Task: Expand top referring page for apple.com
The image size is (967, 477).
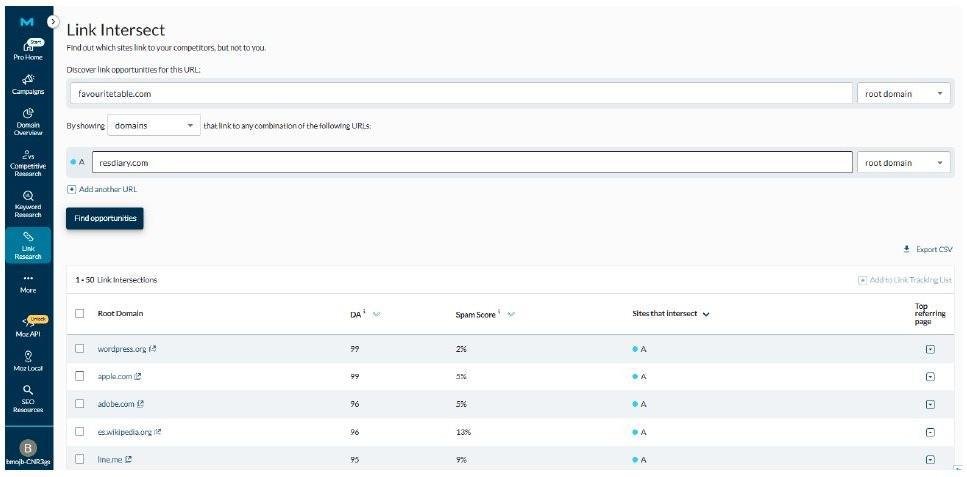Action: point(931,376)
